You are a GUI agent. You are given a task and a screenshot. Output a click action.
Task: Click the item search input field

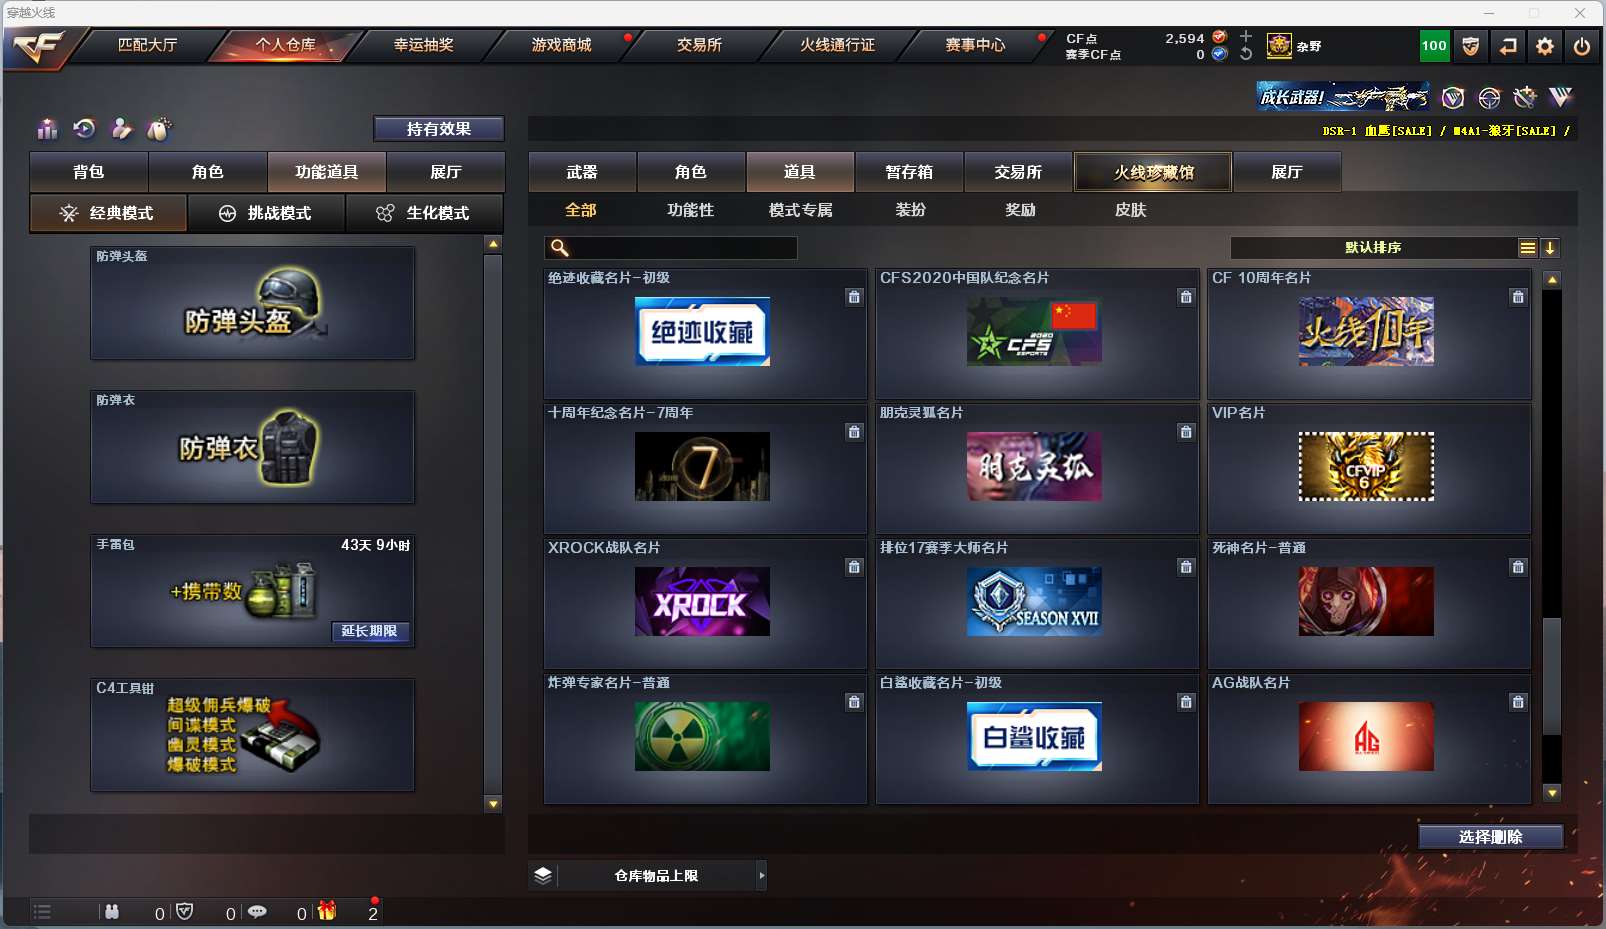click(x=670, y=248)
